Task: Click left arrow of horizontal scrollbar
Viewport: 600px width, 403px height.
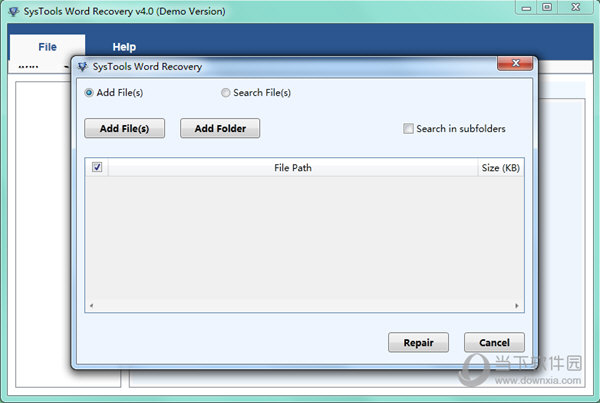Action: tap(91, 305)
